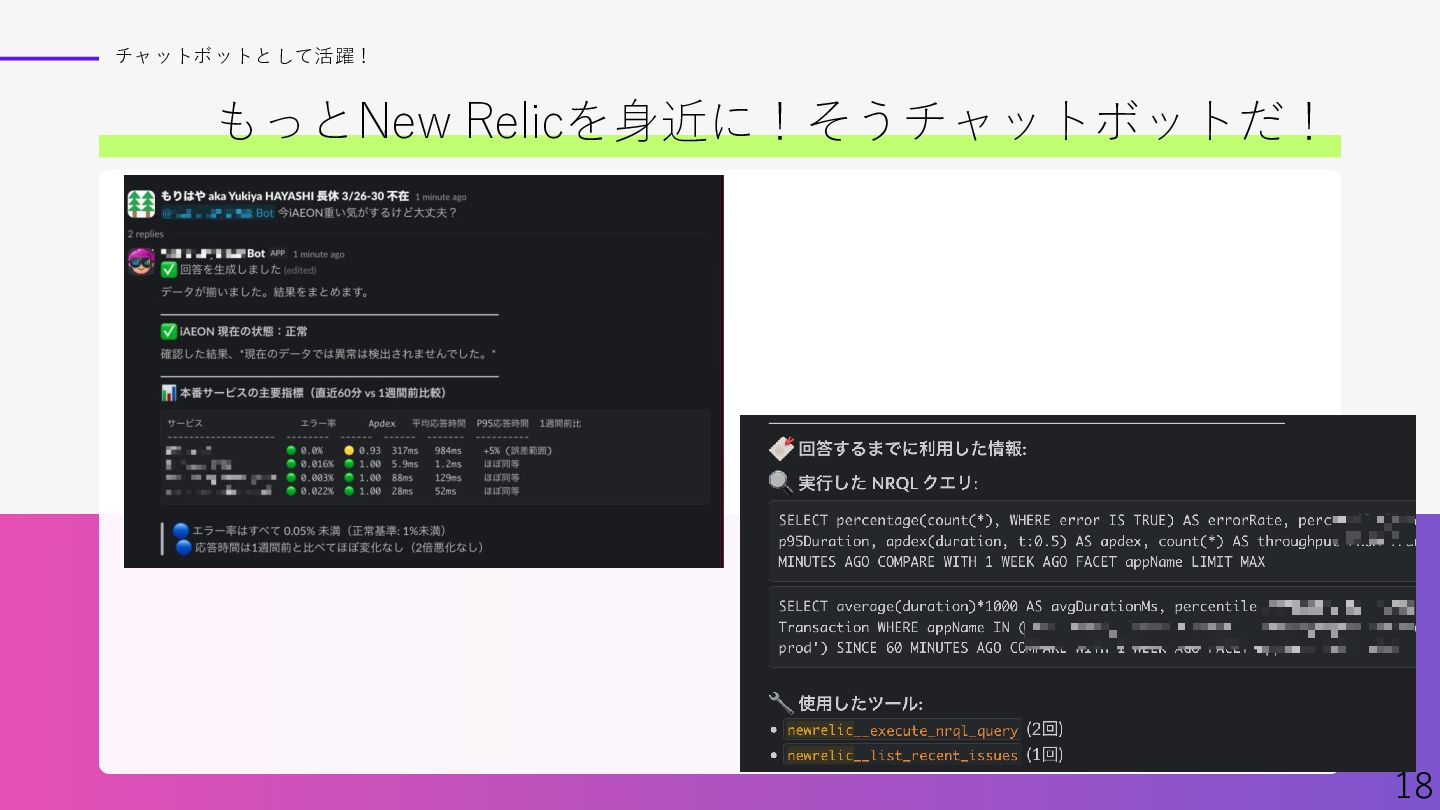Click the (edited) label after 回答を生成しました
Screen dimensions: 1440x810
300,270
